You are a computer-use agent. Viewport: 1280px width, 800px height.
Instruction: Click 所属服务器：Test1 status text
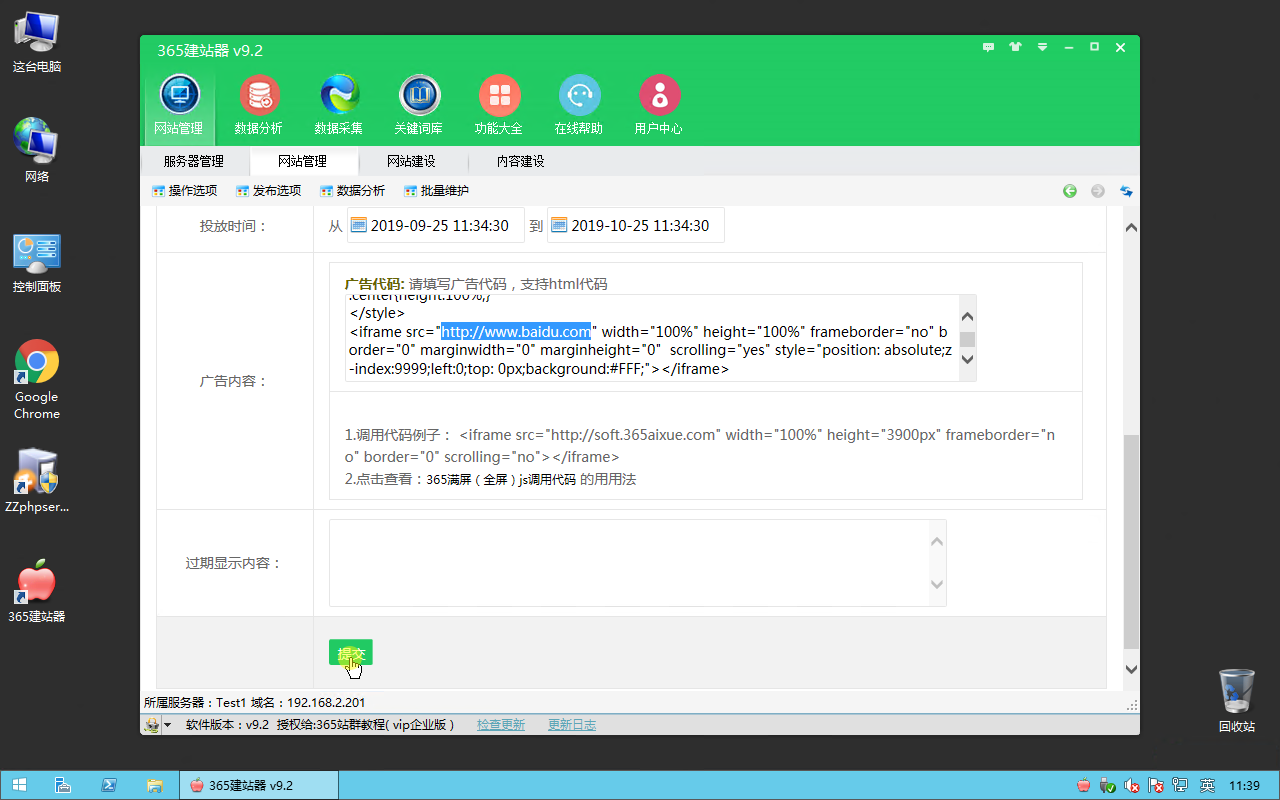(196, 703)
